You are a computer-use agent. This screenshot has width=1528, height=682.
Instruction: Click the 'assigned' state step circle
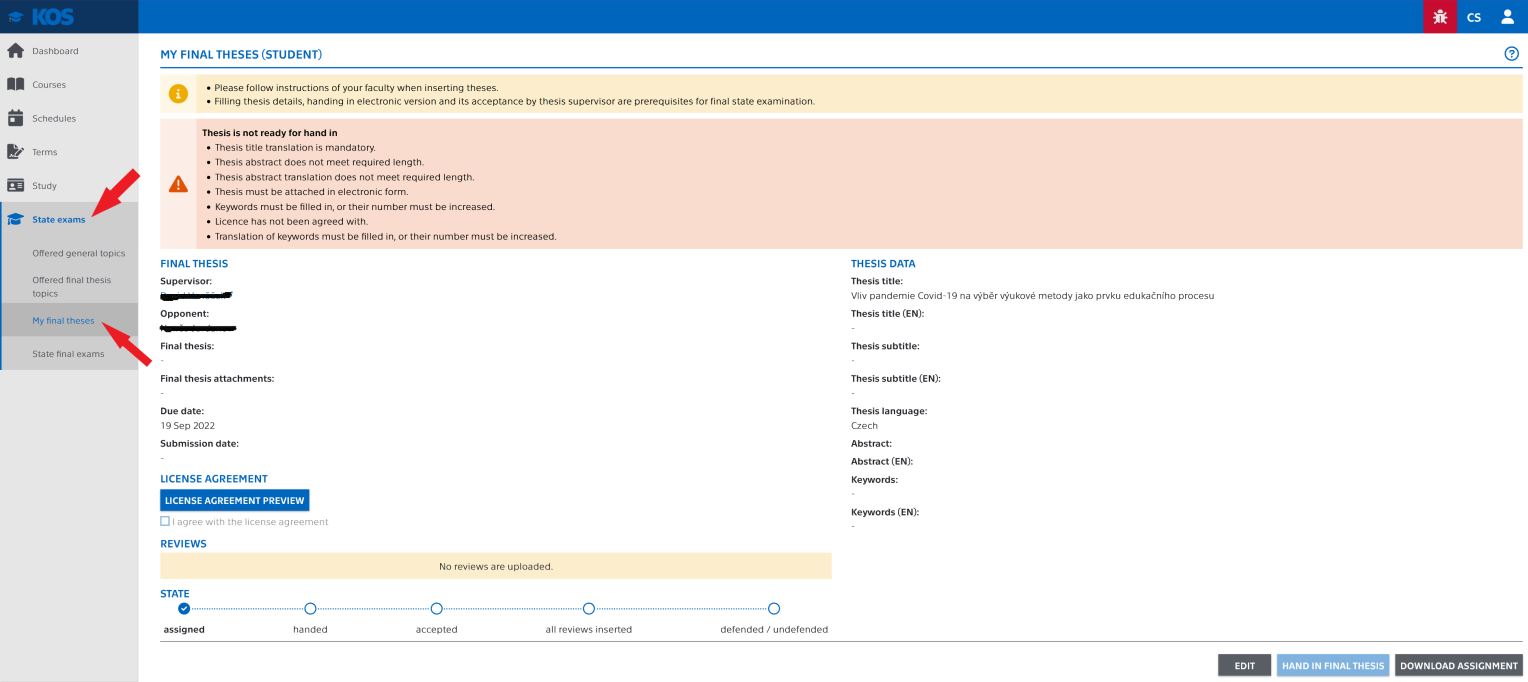point(184,608)
